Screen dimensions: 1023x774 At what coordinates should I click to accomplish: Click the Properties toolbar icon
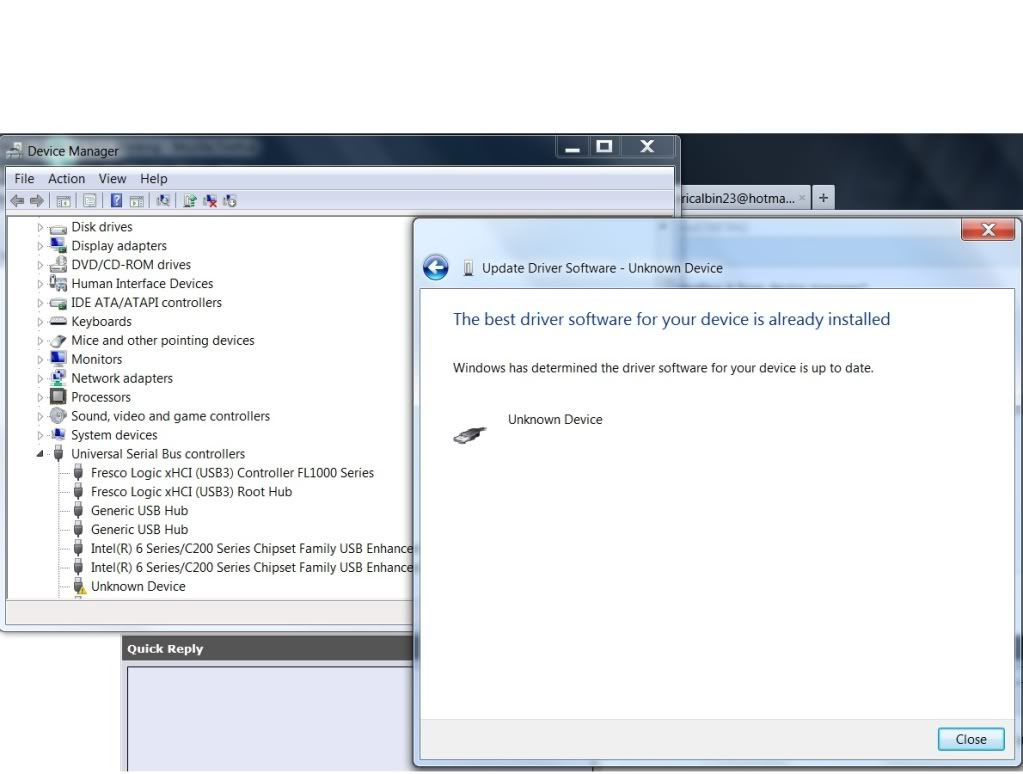90,201
